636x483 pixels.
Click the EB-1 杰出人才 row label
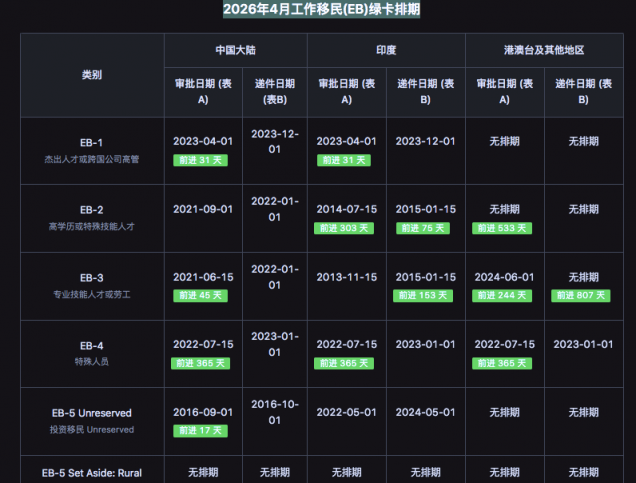coord(91,150)
